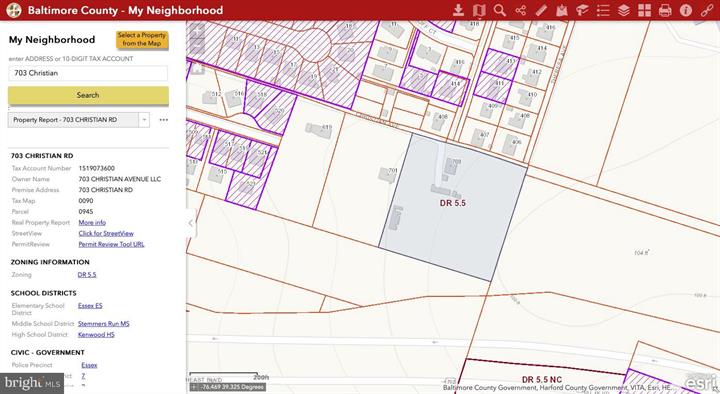Screen dimensions: 720x394
Task: Click the yellow Search button
Action: (88, 95)
